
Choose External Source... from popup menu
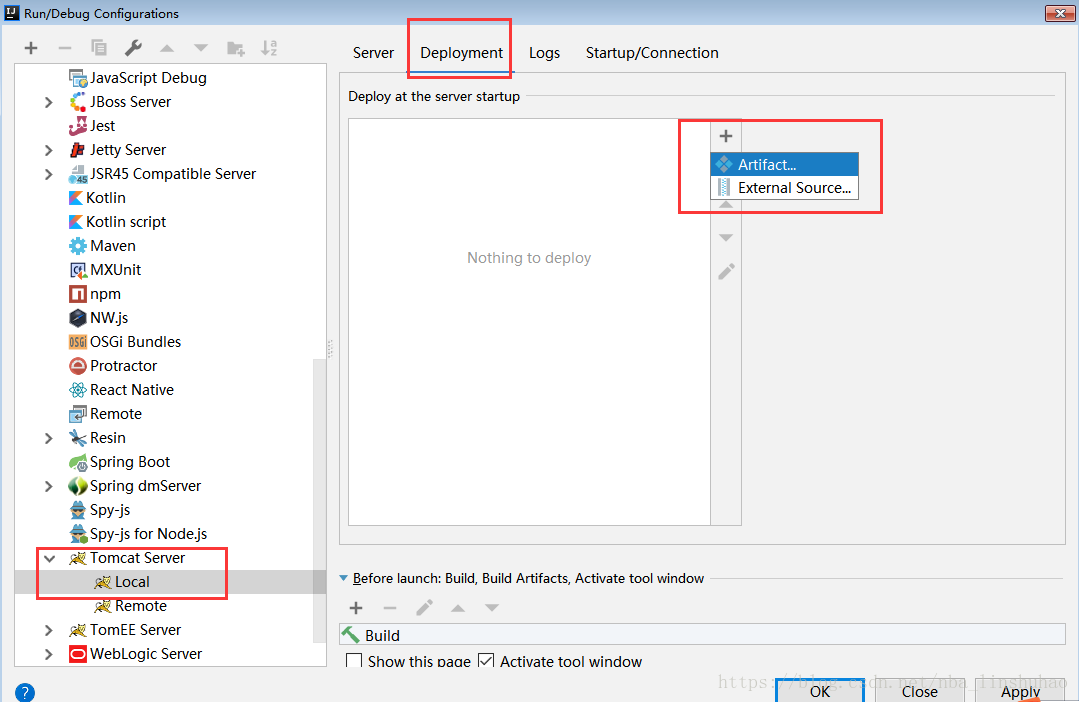pos(784,188)
